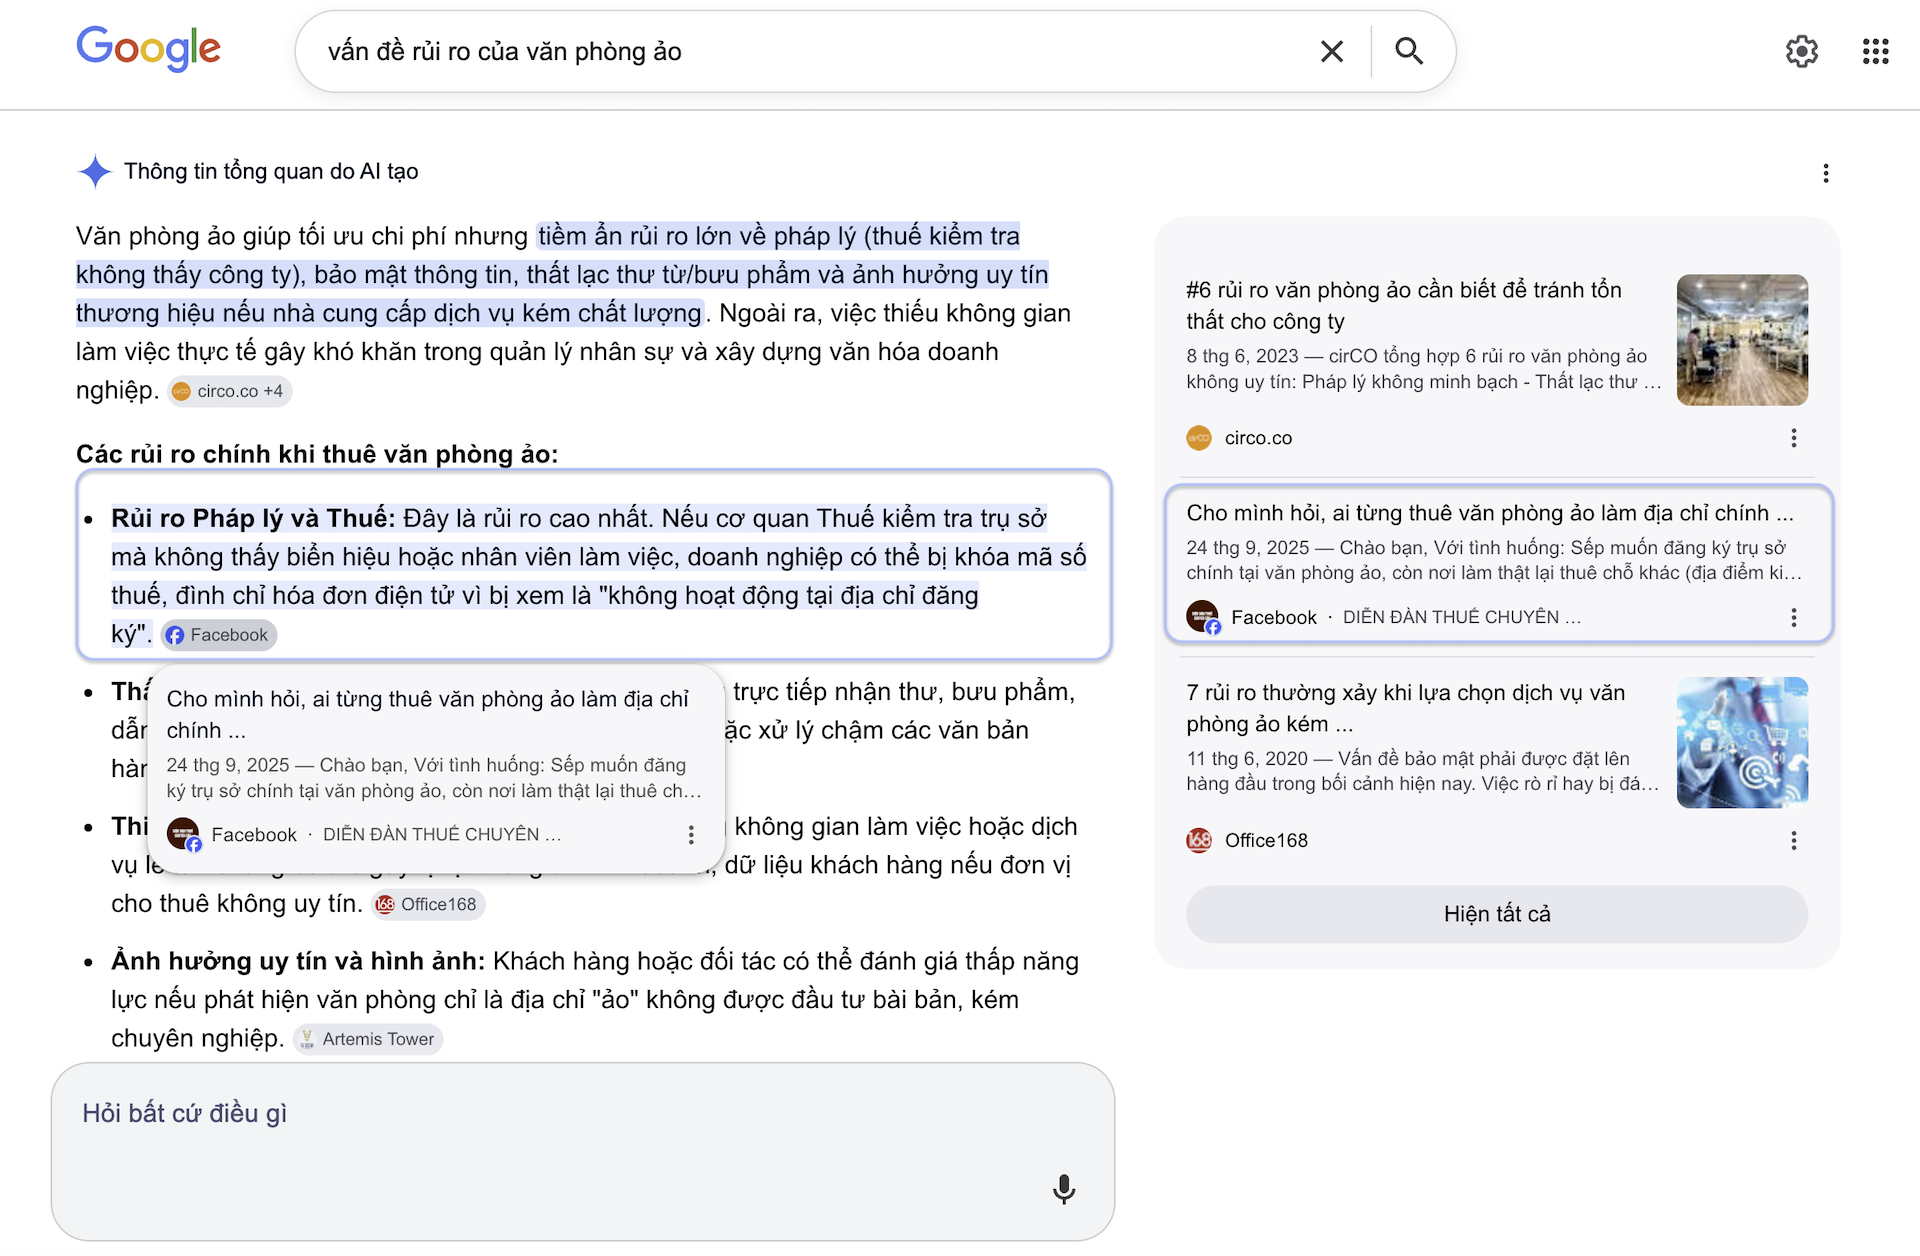Open three-dot menu for sidebar Facebook result
Image resolution: width=1920 pixels, height=1256 pixels.
click(1794, 617)
